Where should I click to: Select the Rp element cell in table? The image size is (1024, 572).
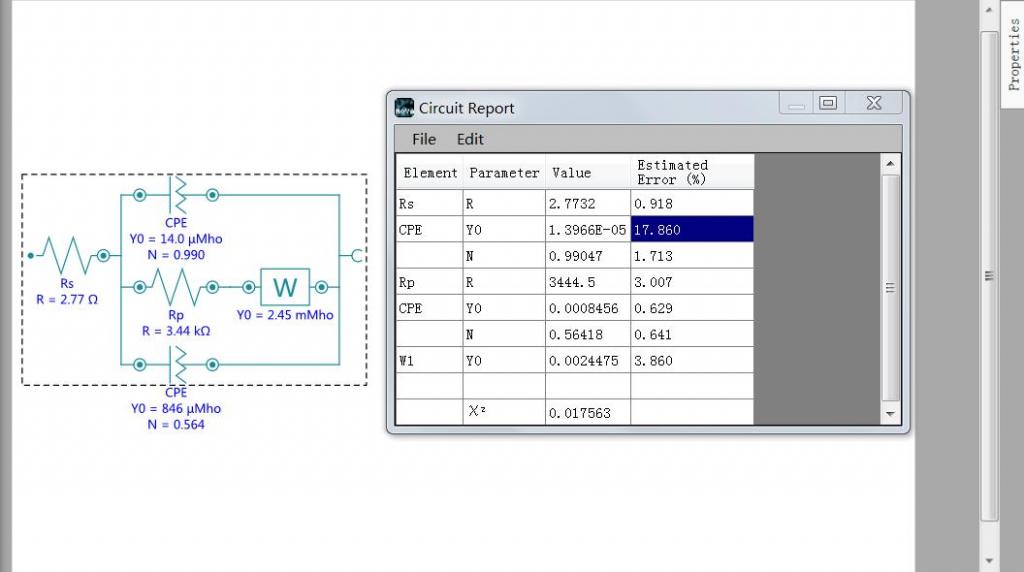(x=430, y=281)
